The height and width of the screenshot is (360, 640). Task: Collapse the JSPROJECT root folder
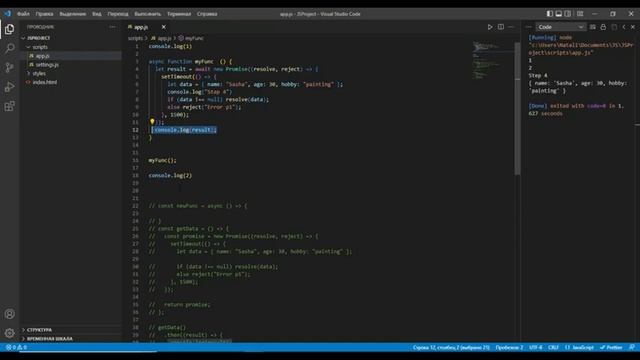click(38, 38)
